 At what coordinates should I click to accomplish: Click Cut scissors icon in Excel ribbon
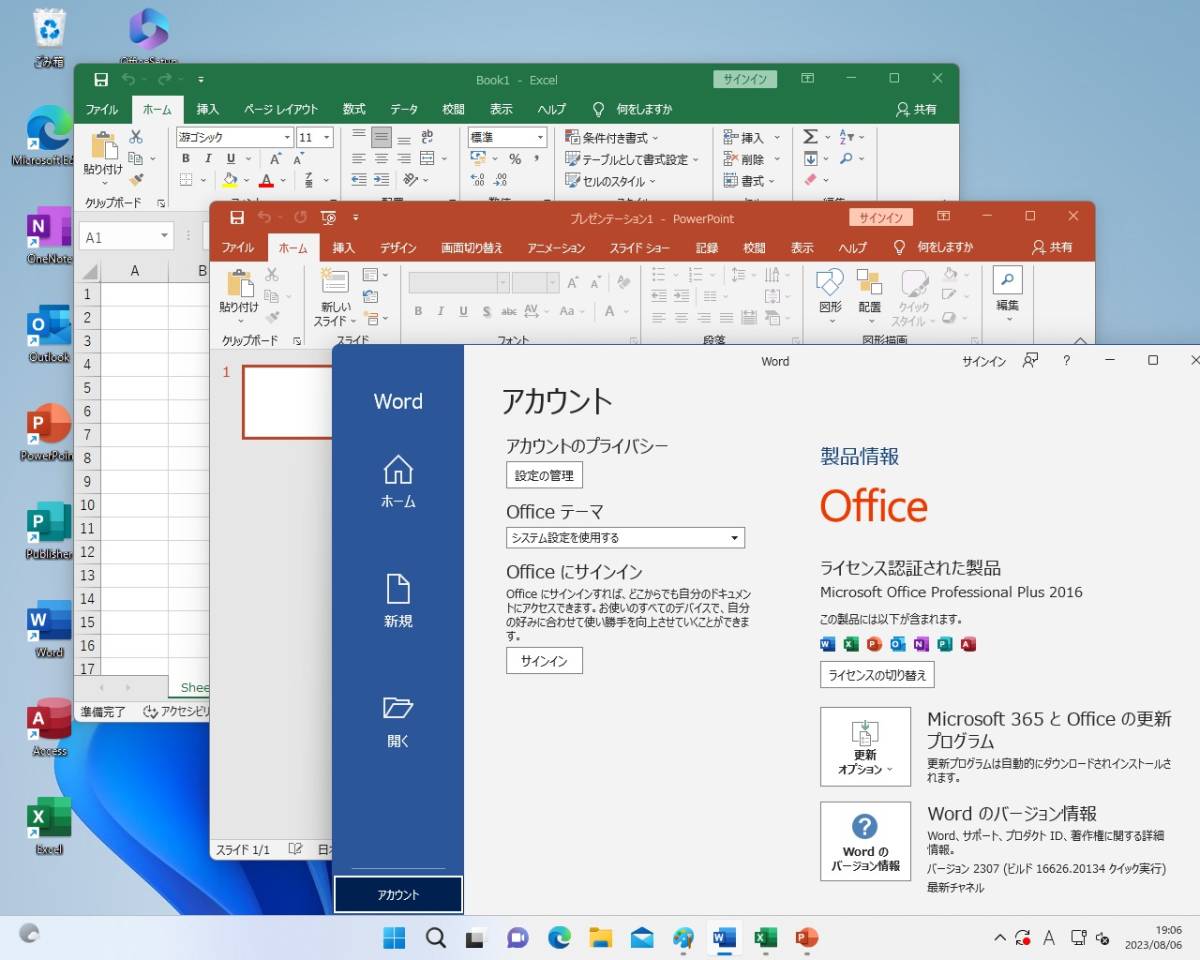pos(136,137)
